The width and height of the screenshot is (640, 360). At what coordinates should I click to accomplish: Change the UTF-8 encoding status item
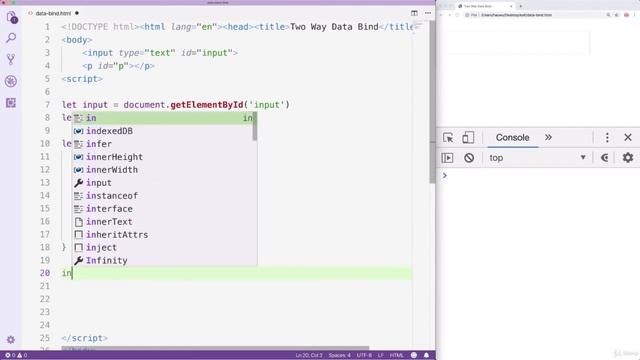tap(364, 356)
